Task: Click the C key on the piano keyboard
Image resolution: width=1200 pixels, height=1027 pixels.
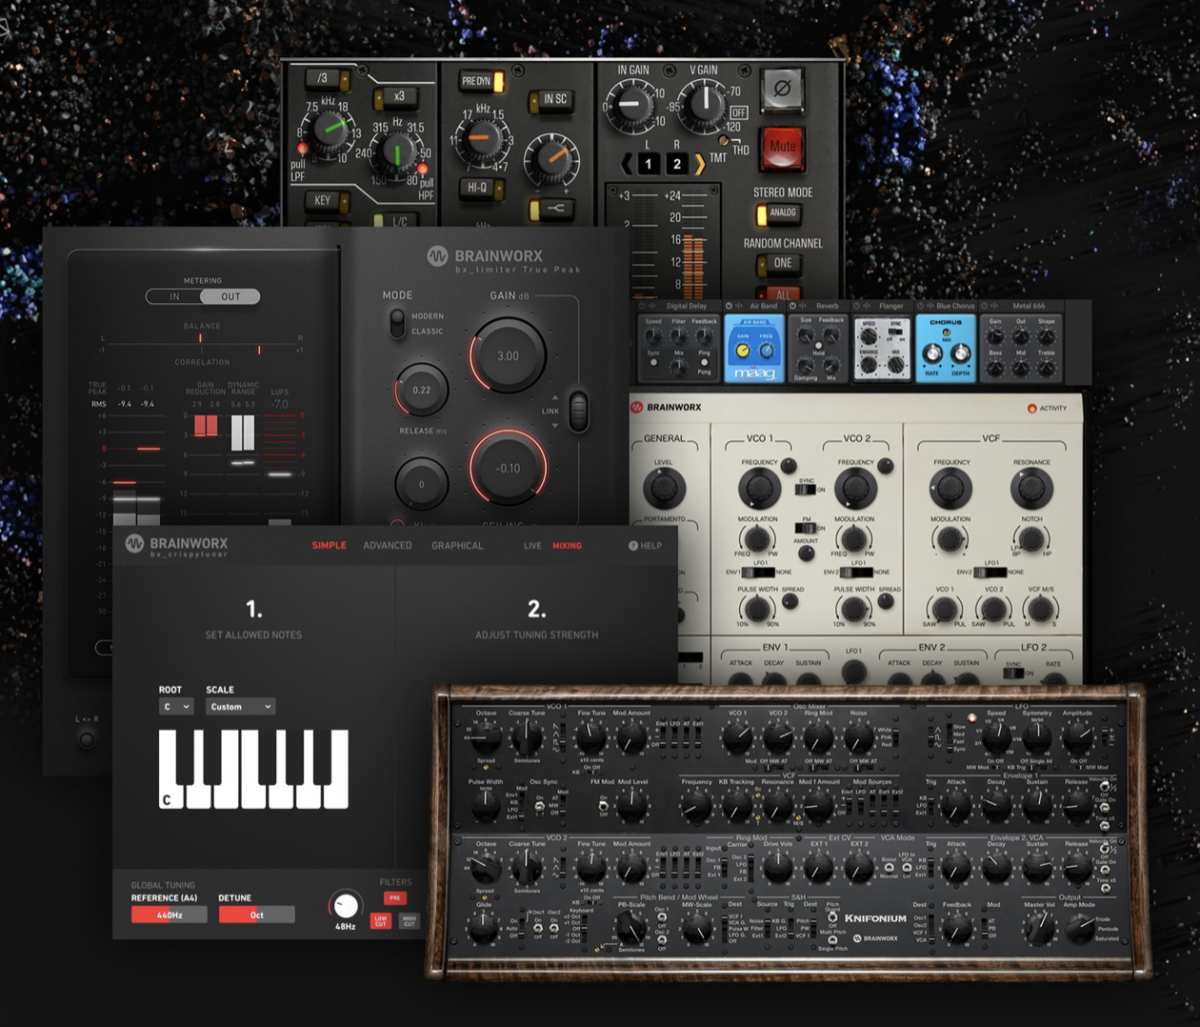Action: click(170, 768)
